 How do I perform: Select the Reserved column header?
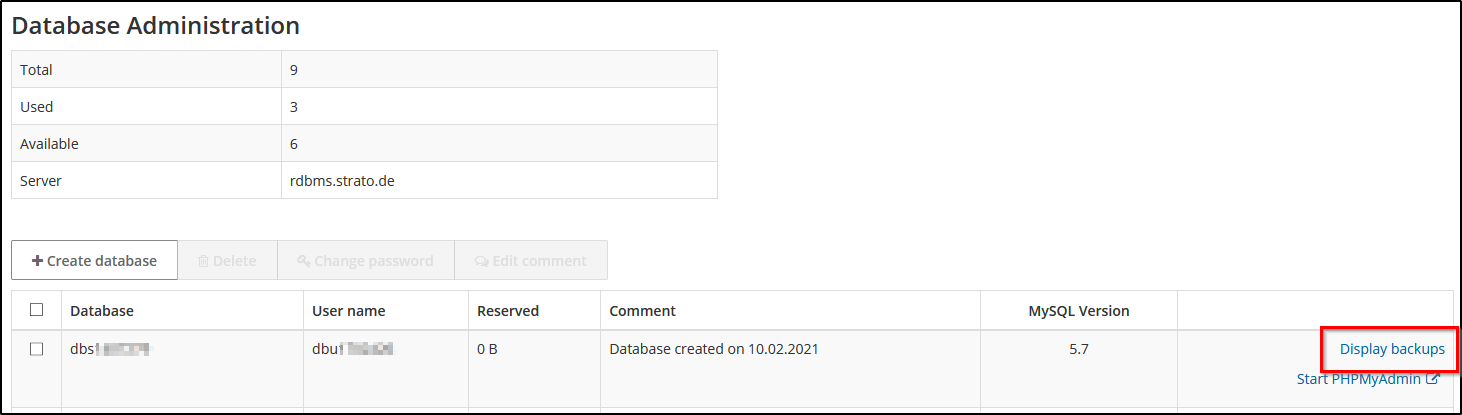pos(508,311)
